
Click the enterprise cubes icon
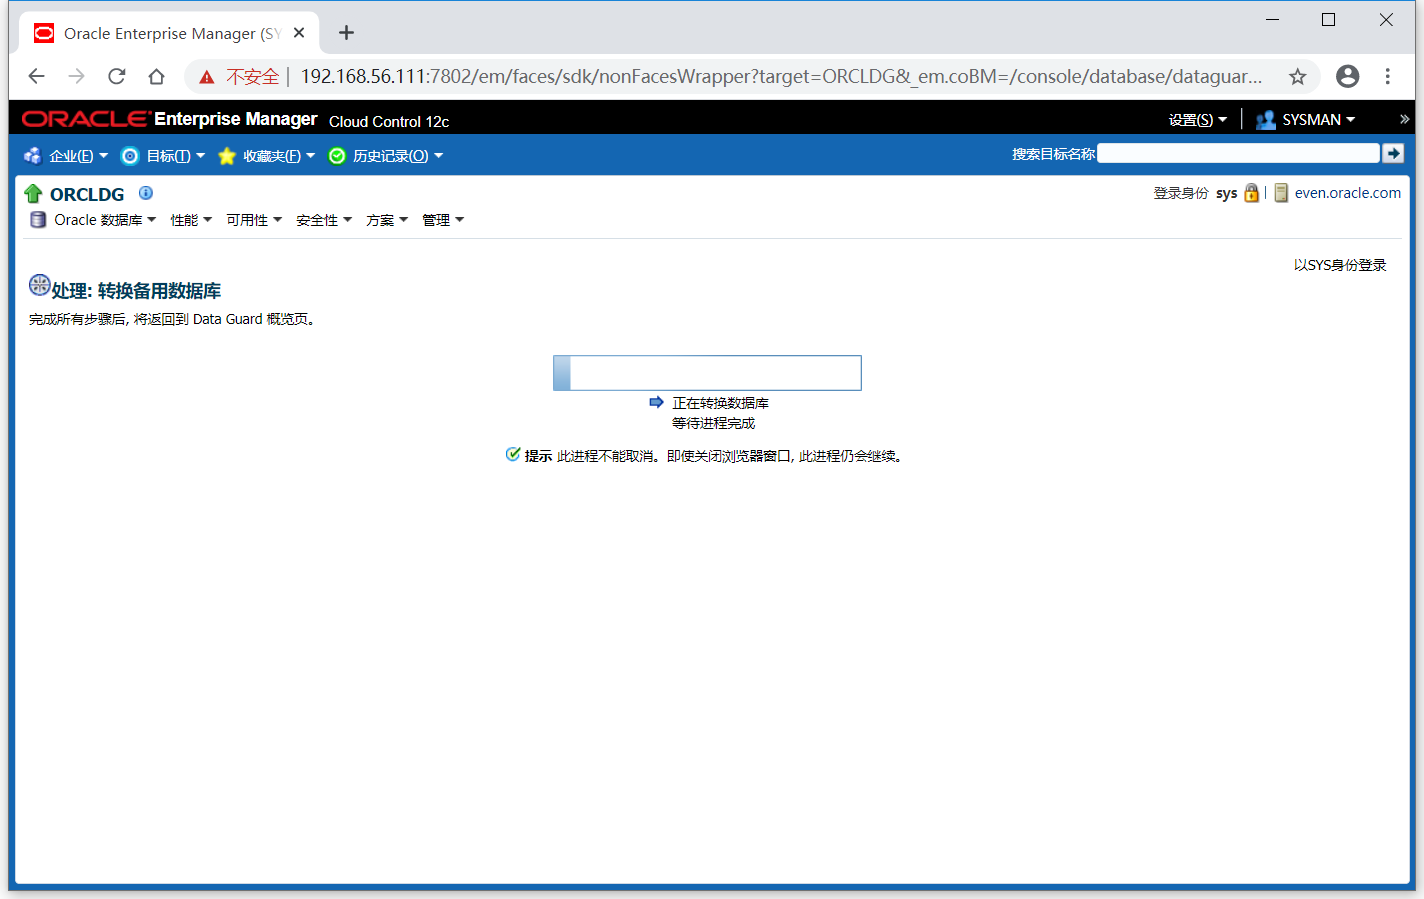coord(33,156)
